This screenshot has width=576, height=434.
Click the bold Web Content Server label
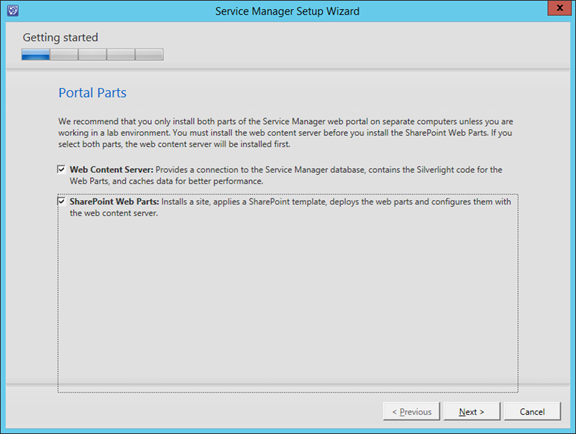pyautogui.click(x=111, y=169)
